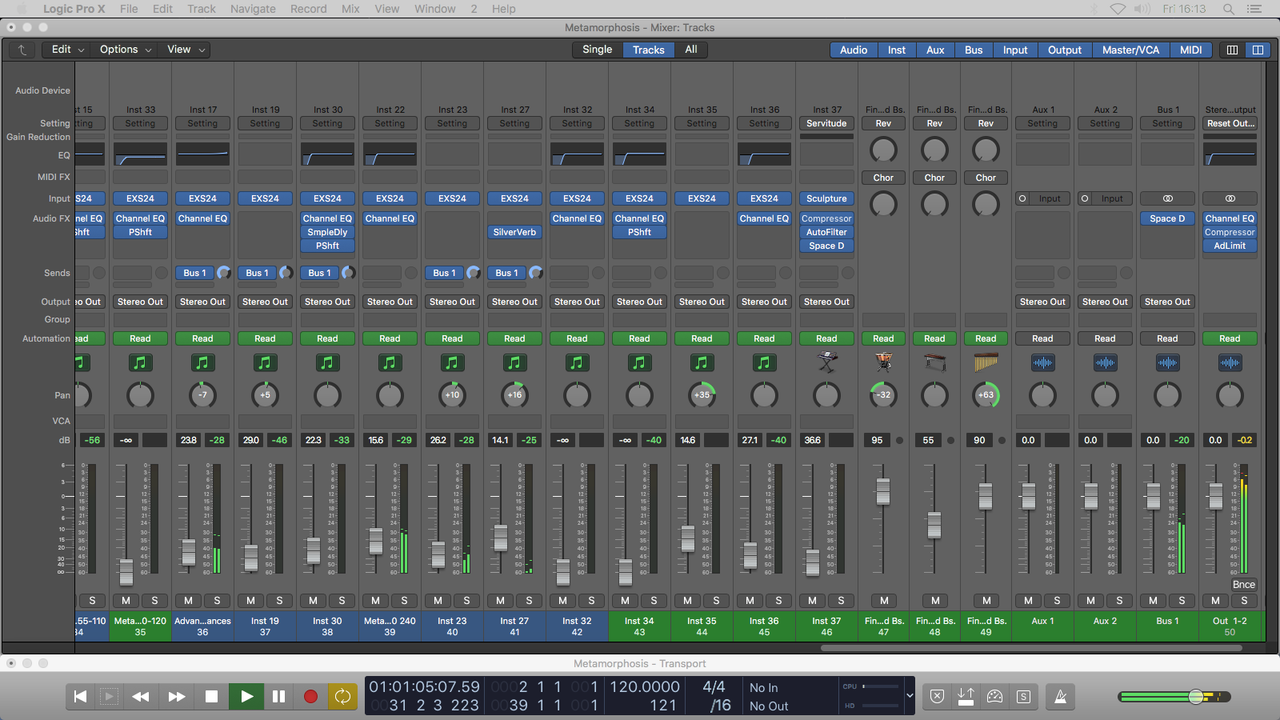1280x720 pixels.
Task: Click stereo format icon on Bus 1 input
Action: 1167,198
